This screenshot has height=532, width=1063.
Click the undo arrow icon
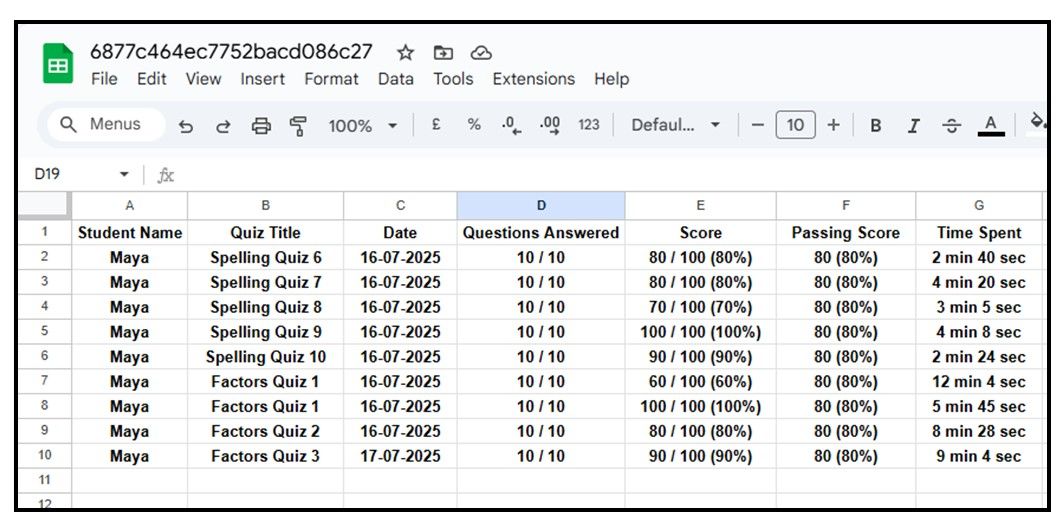186,126
